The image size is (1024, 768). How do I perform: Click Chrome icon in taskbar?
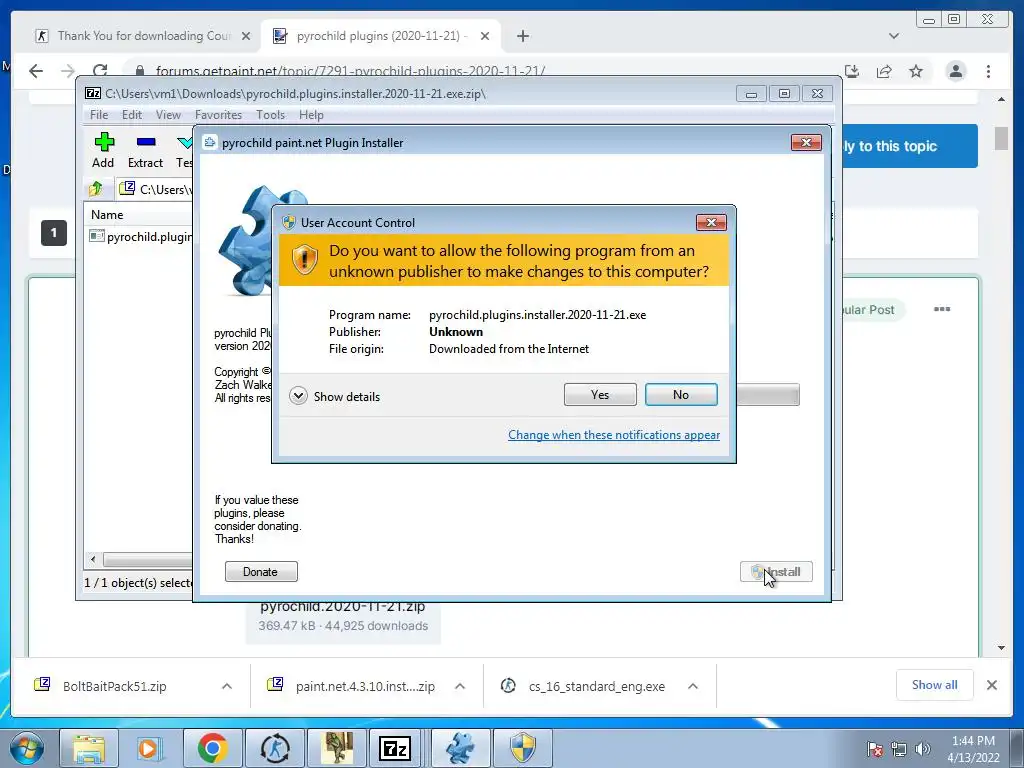[212, 748]
